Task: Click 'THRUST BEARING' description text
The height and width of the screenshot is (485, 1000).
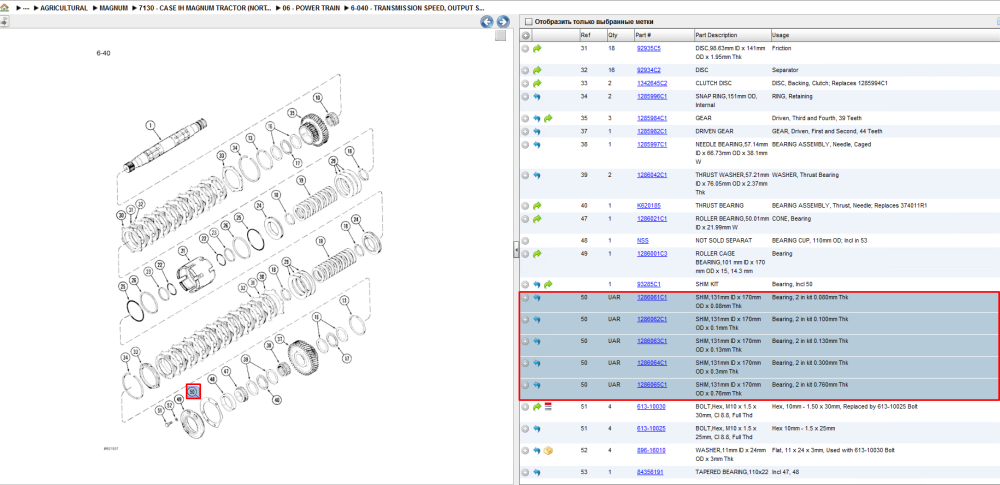Action: point(719,205)
